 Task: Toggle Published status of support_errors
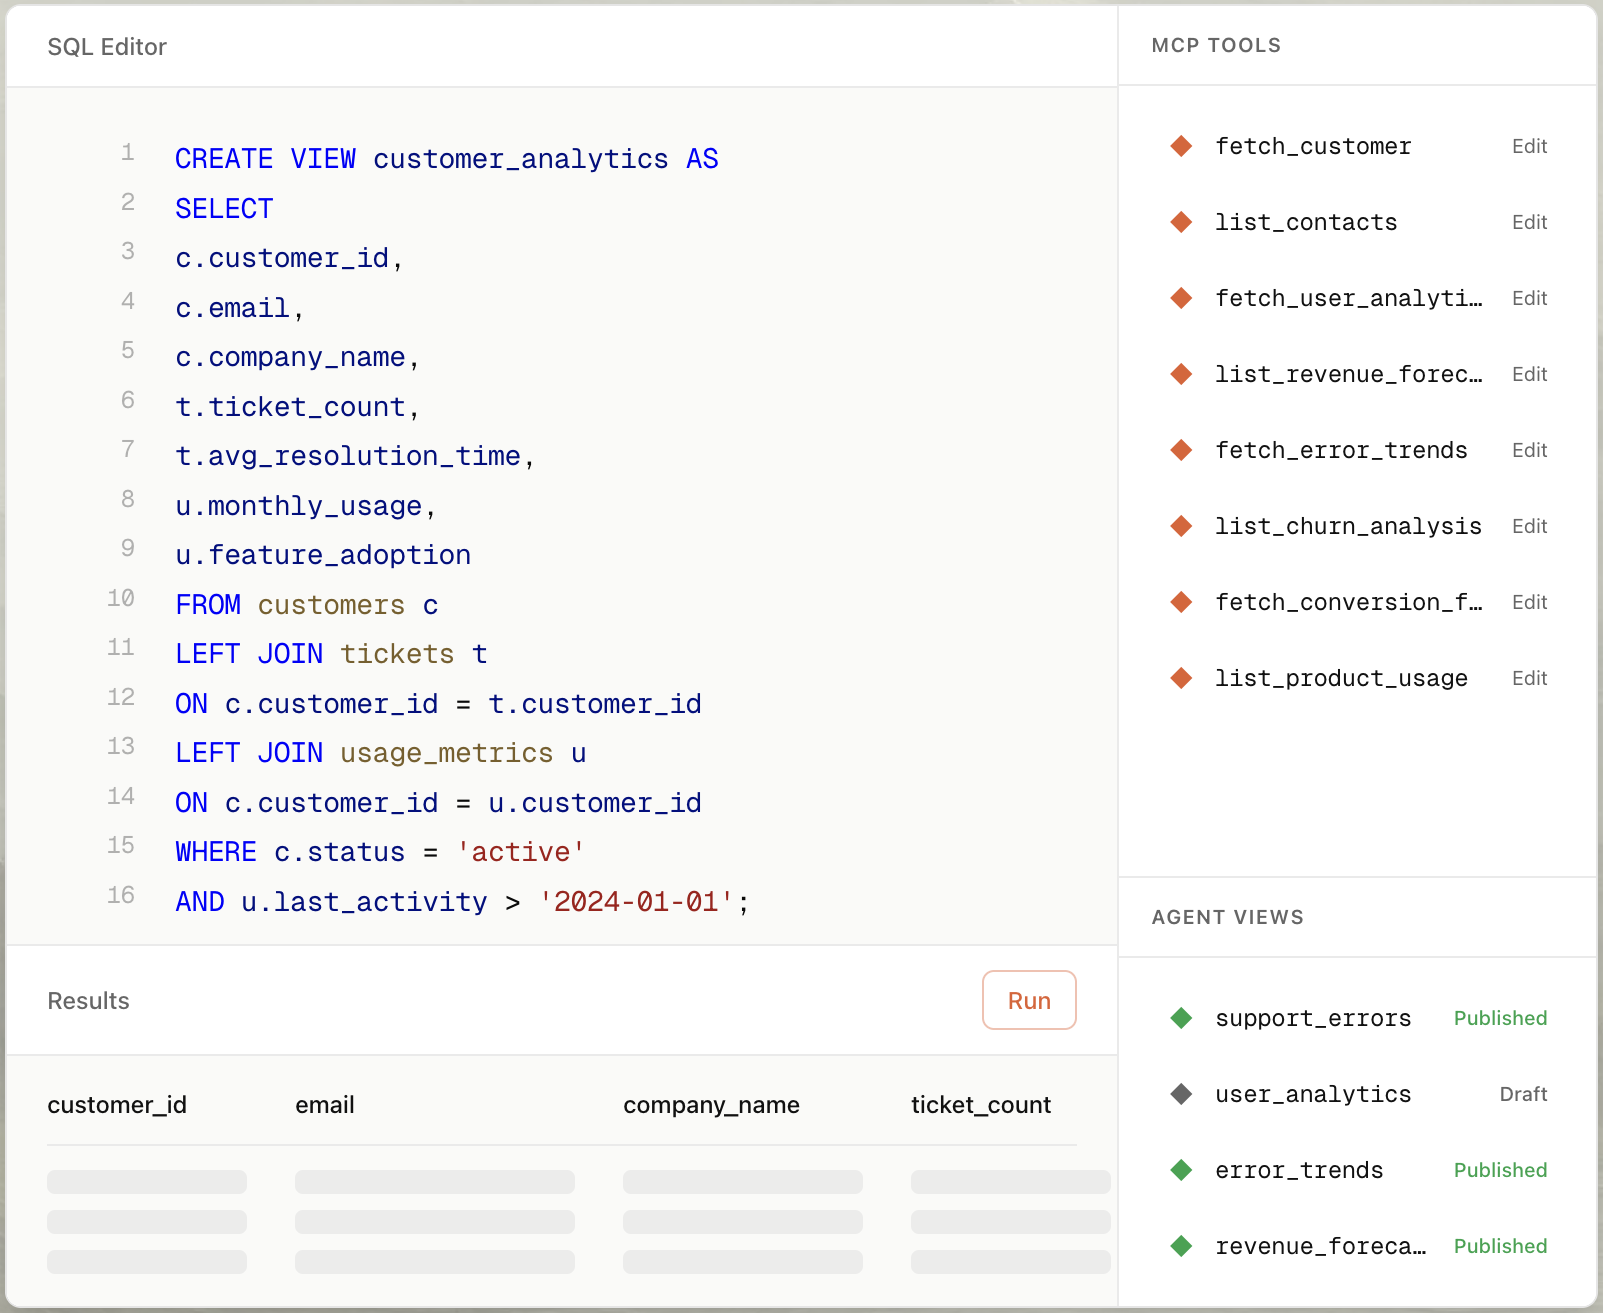point(1499,1018)
